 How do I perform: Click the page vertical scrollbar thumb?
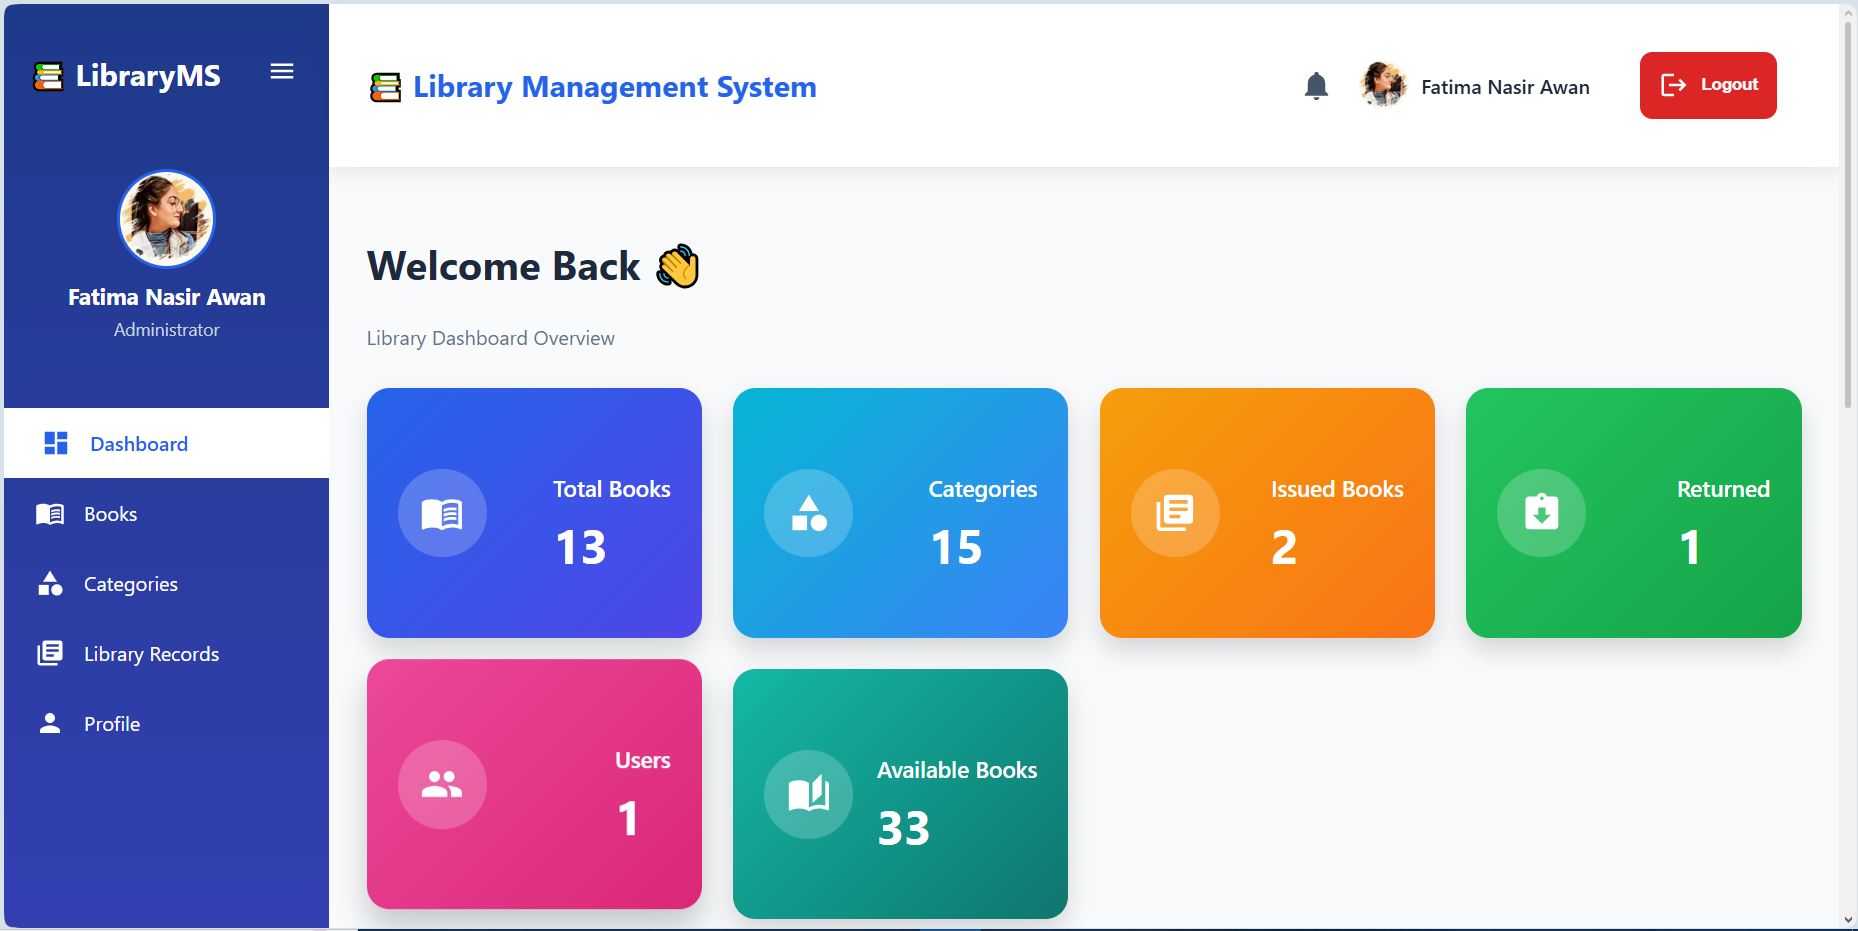pyautogui.click(x=1848, y=213)
